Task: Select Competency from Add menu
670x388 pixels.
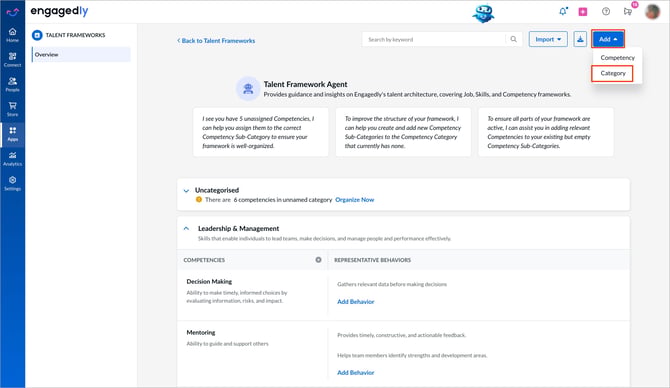Action: [617, 58]
